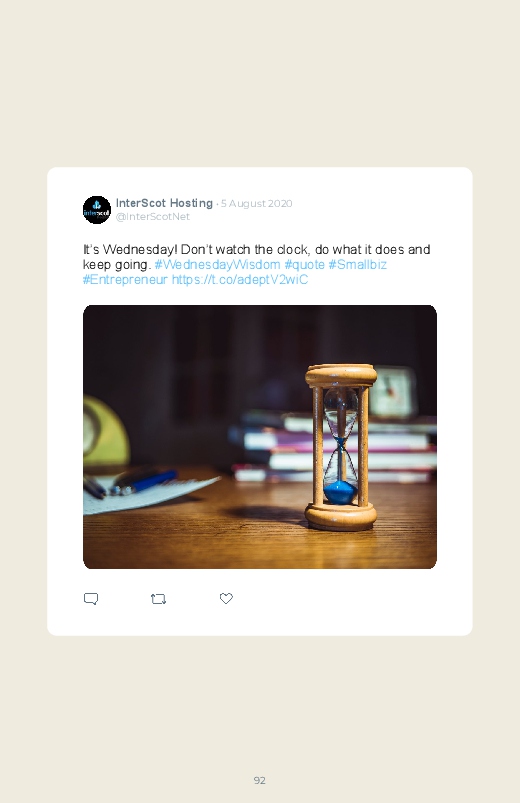Screen dimensions: 520x803
Task: Click the blue sand in the hourglass
Action: coord(341,492)
